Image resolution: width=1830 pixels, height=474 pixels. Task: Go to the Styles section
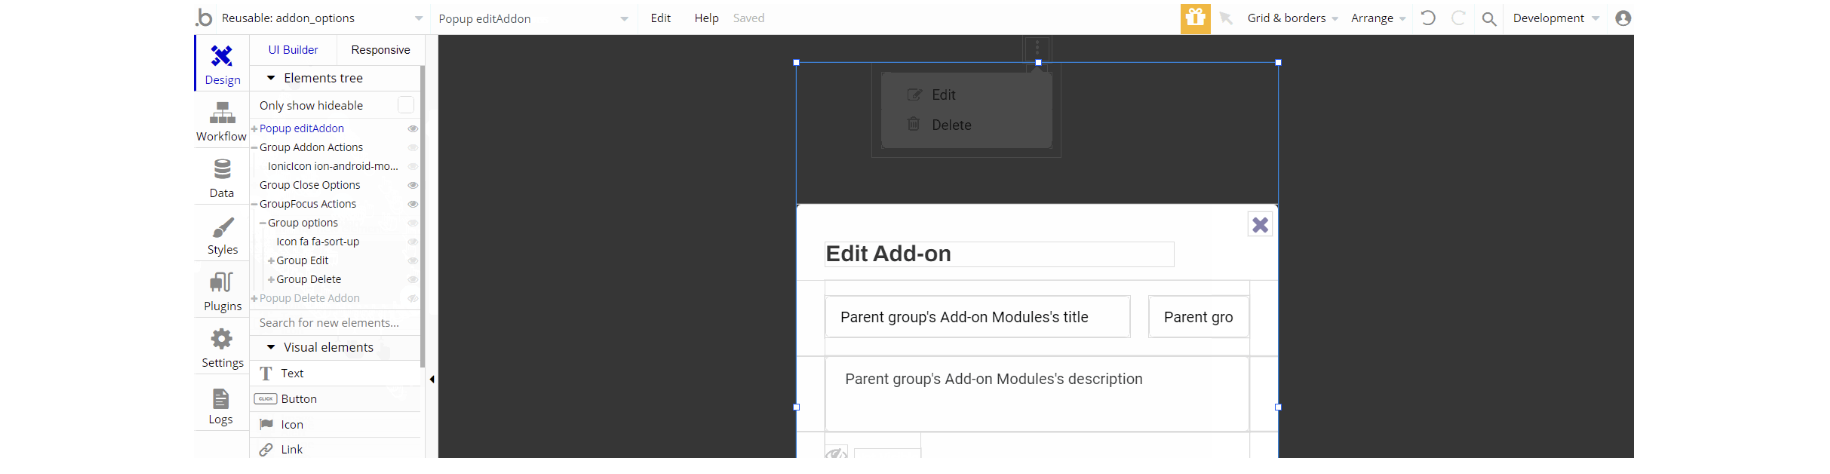222,234
